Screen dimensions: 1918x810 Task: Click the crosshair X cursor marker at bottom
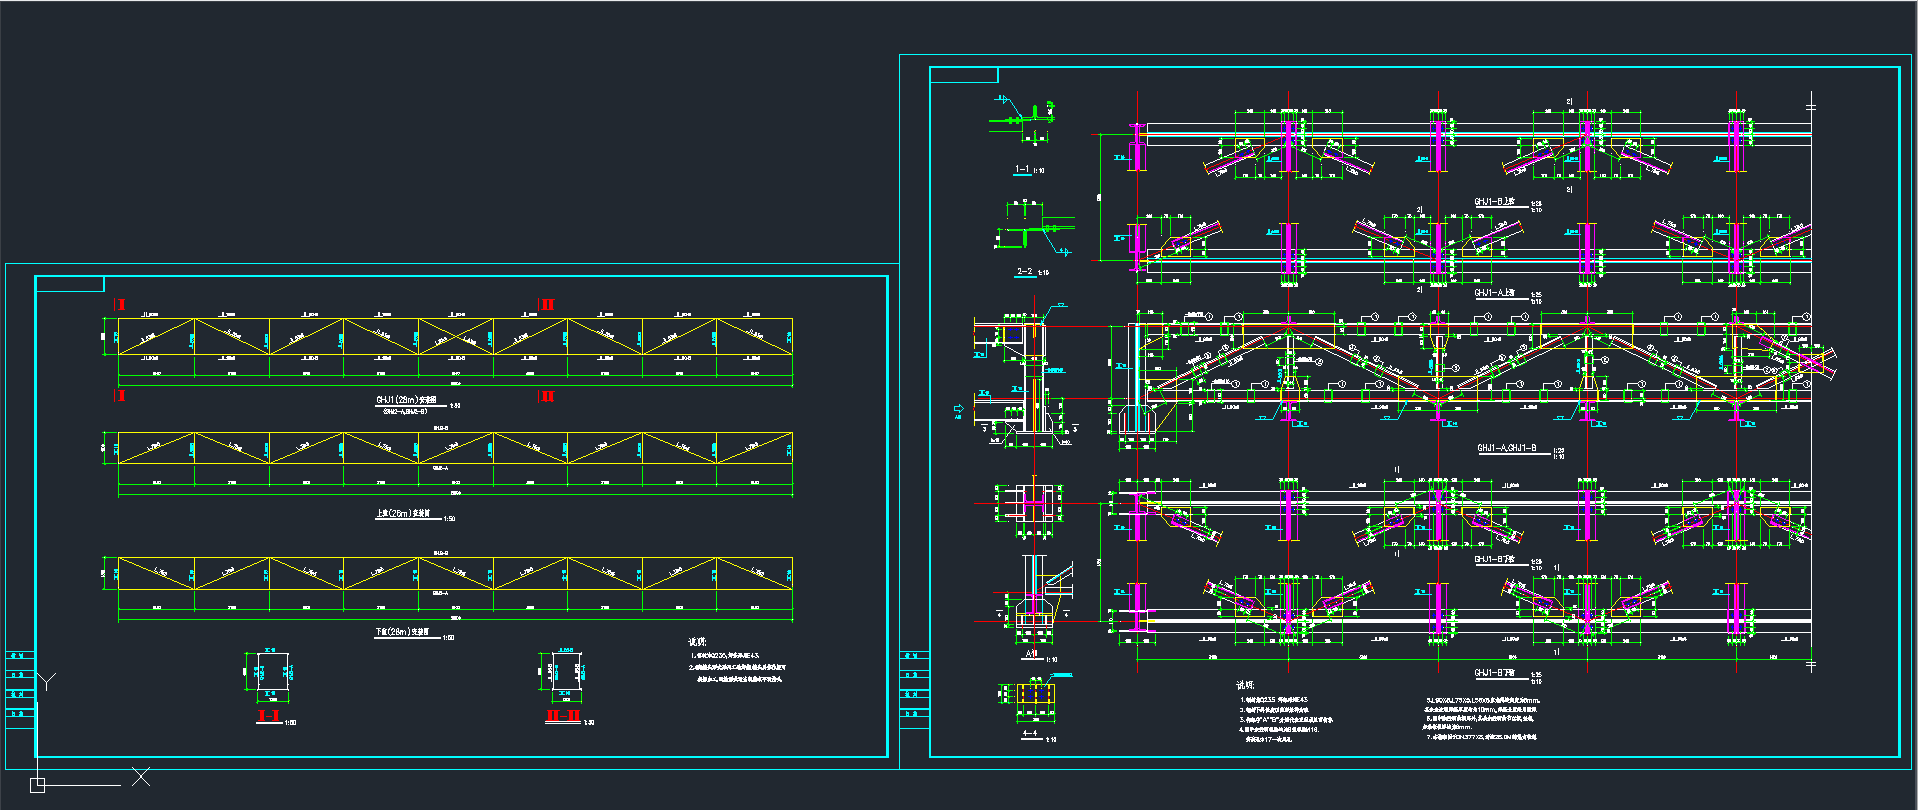[x=141, y=776]
